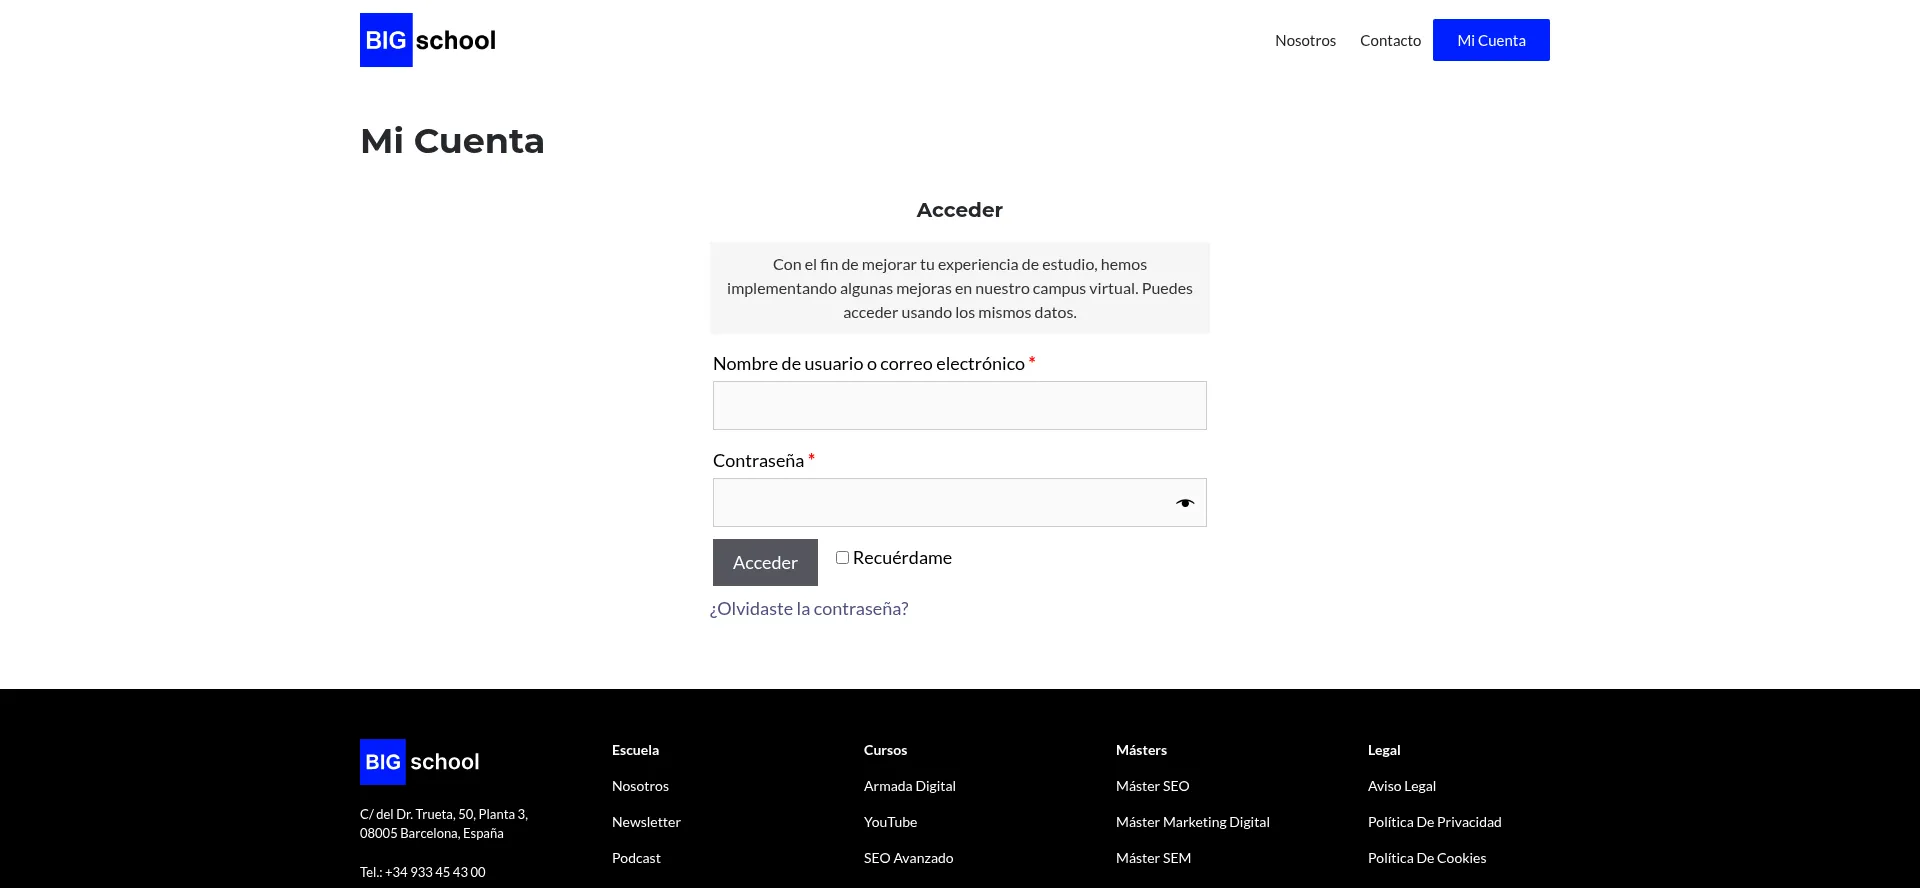Open the footer Nosotros link
The image size is (1920, 888).
(640, 786)
